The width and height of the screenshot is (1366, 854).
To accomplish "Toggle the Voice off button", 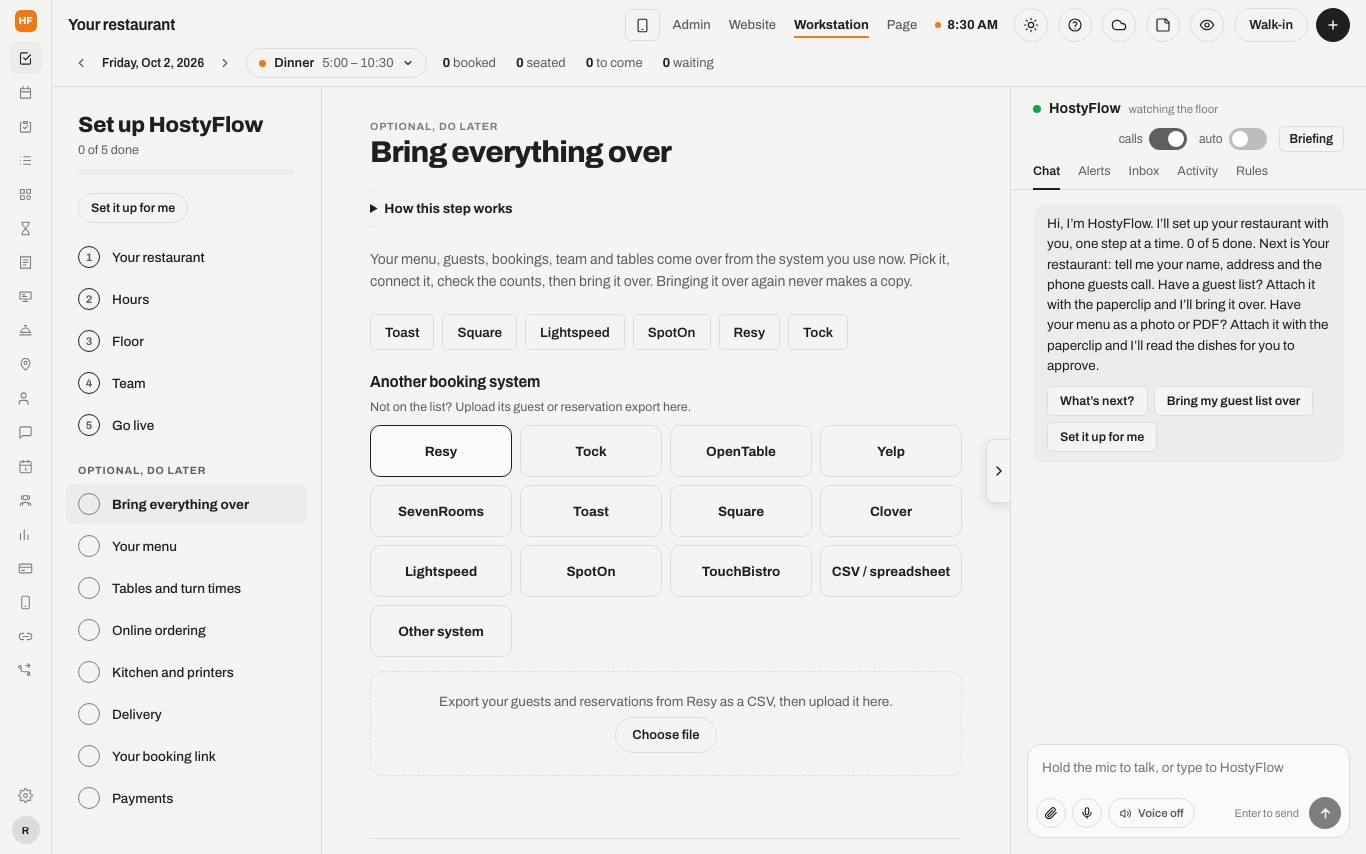I will coord(1151,813).
